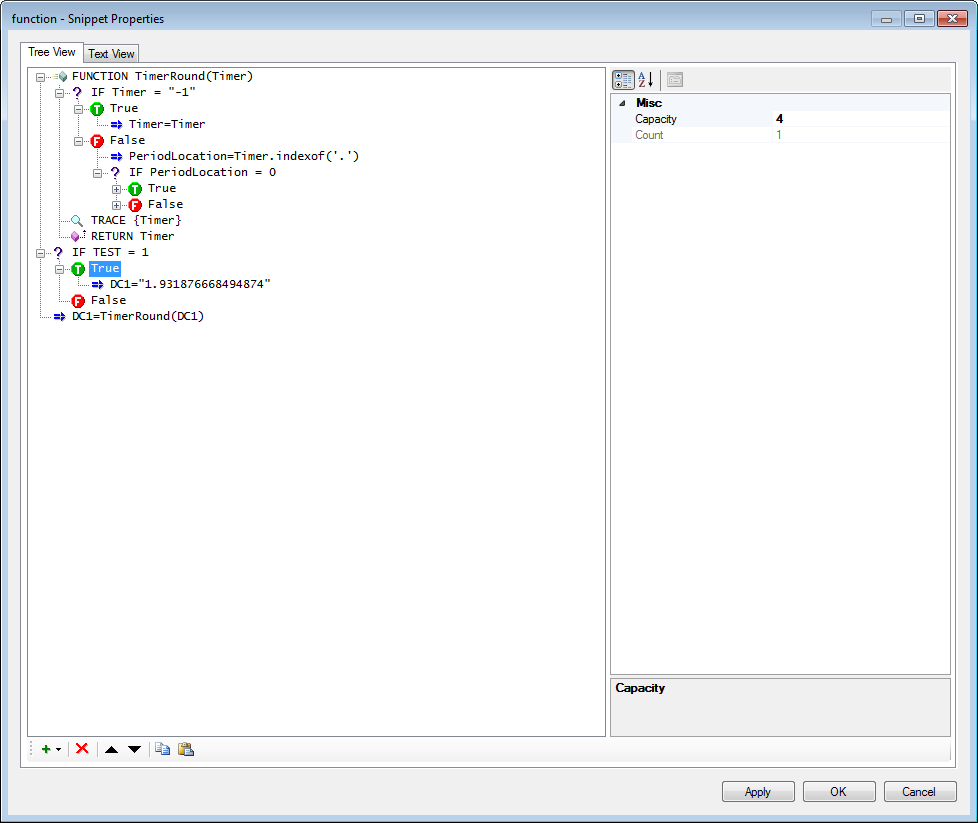The width and height of the screenshot is (978, 823).
Task: Click the Cancel button
Action: coord(919,792)
